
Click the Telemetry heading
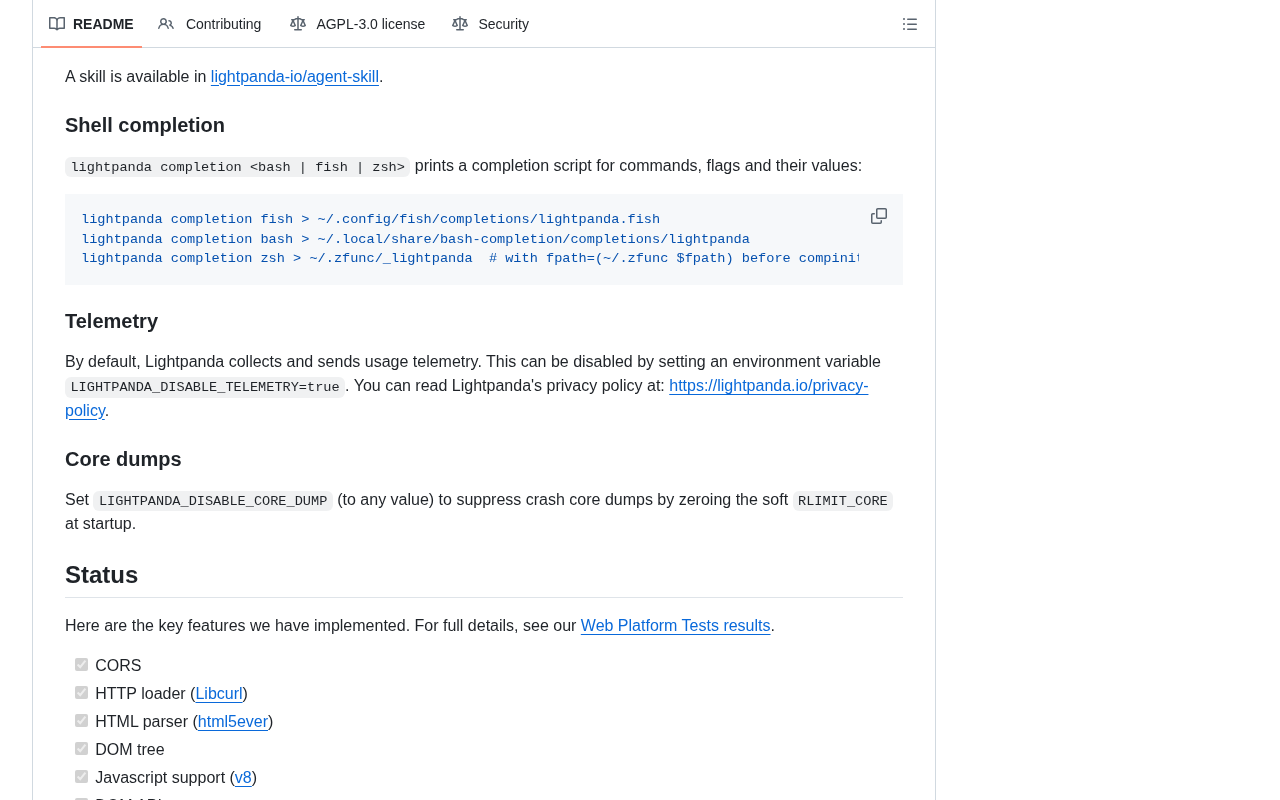pyautogui.click(x=112, y=321)
